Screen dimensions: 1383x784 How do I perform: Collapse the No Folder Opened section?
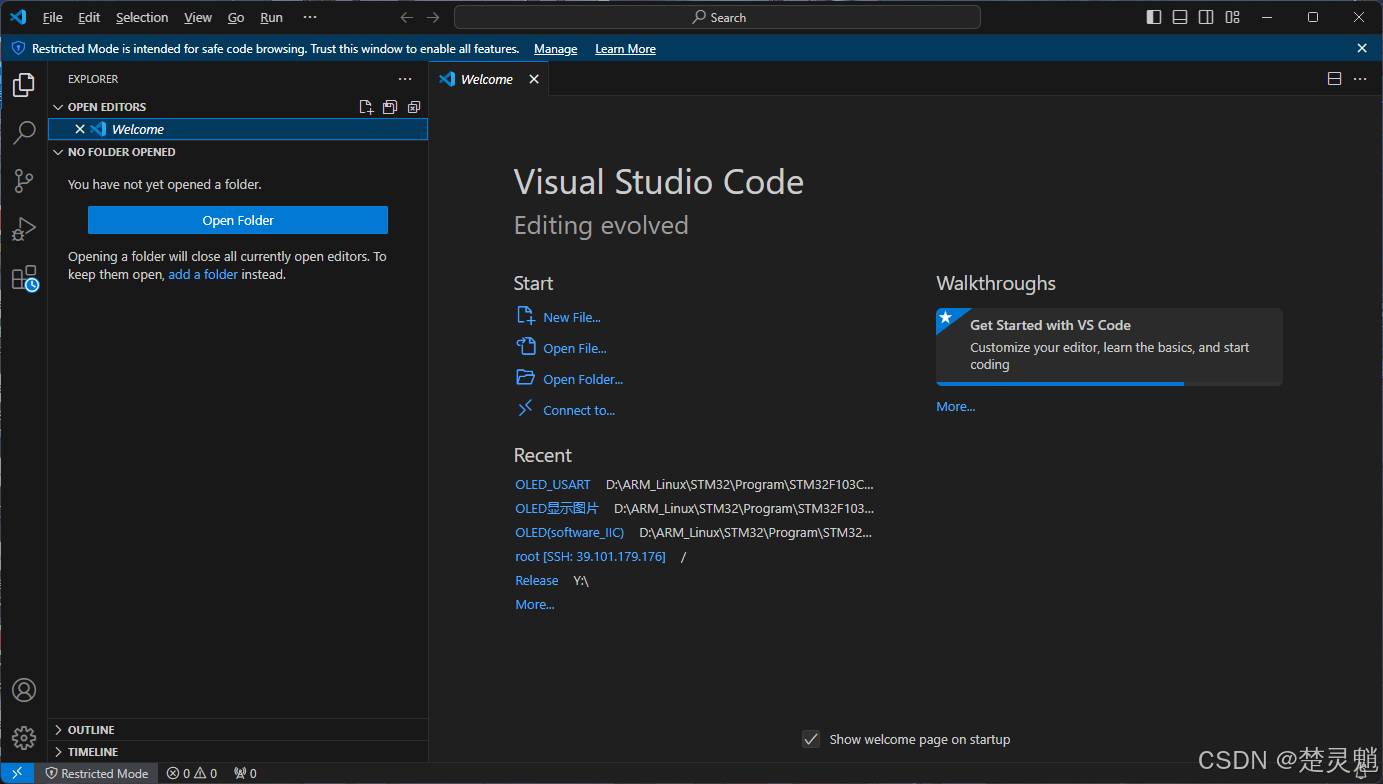[57, 152]
